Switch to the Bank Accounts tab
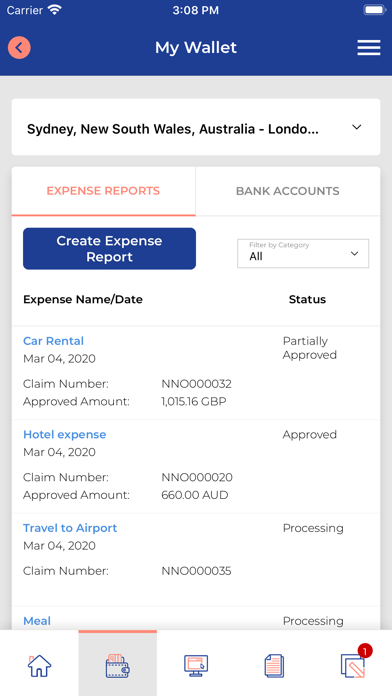 click(288, 191)
